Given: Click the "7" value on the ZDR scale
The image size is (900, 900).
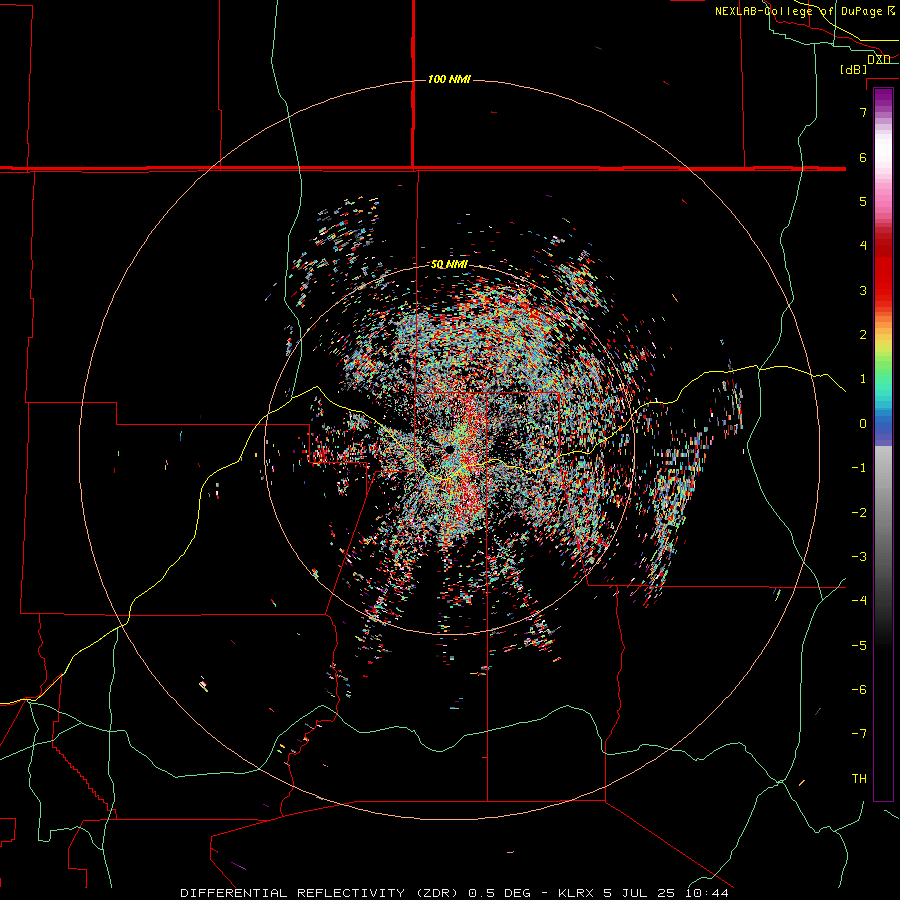Looking at the screenshot, I should tap(863, 112).
